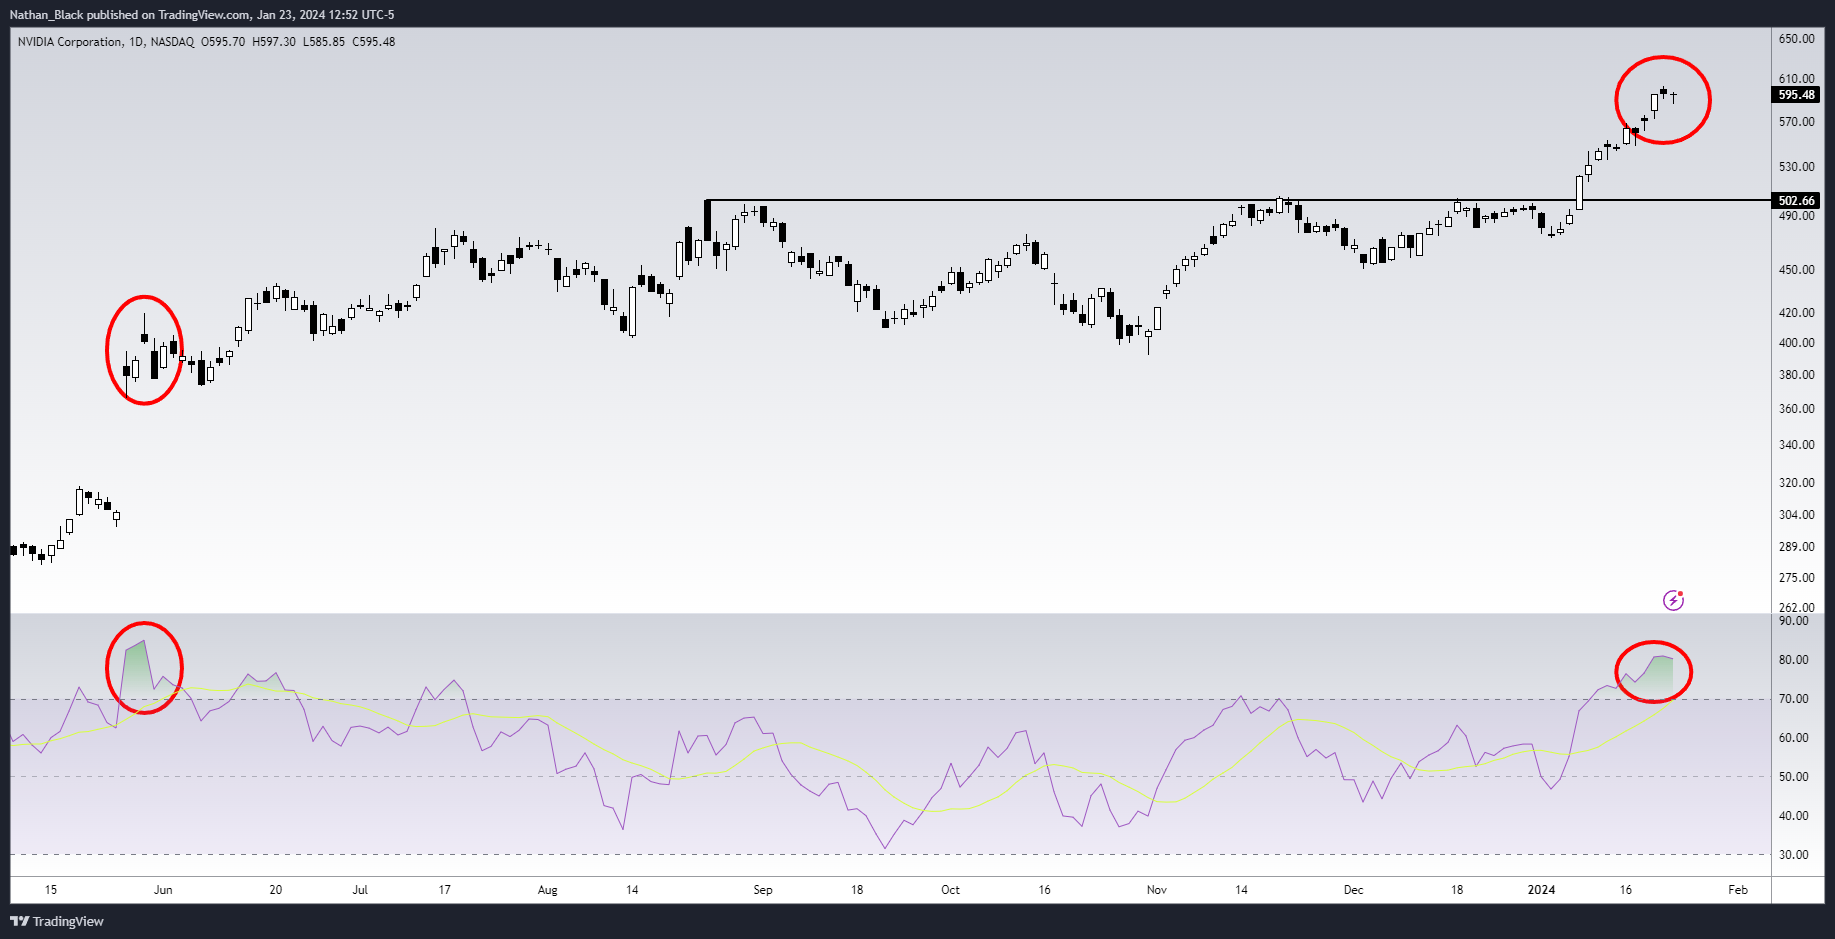Viewport: 1835px width, 939px height.
Task: Click the Oct label on the time axis
Action: tap(951, 890)
